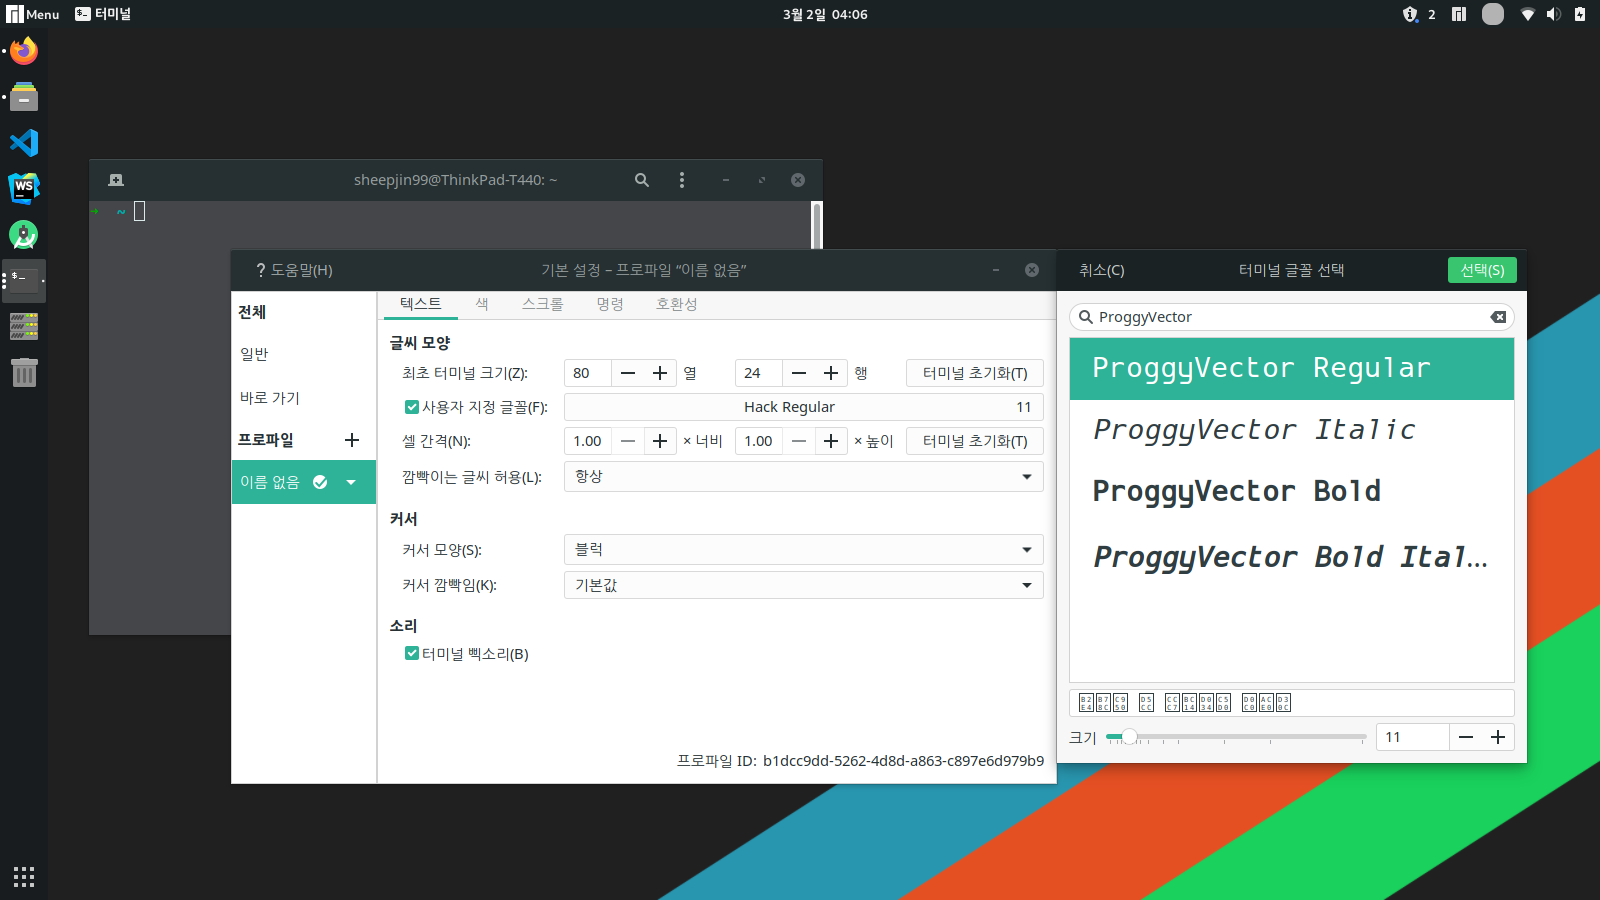1600x900 pixels.
Task: Click the Cancel button in font chooser
Action: tap(1102, 270)
